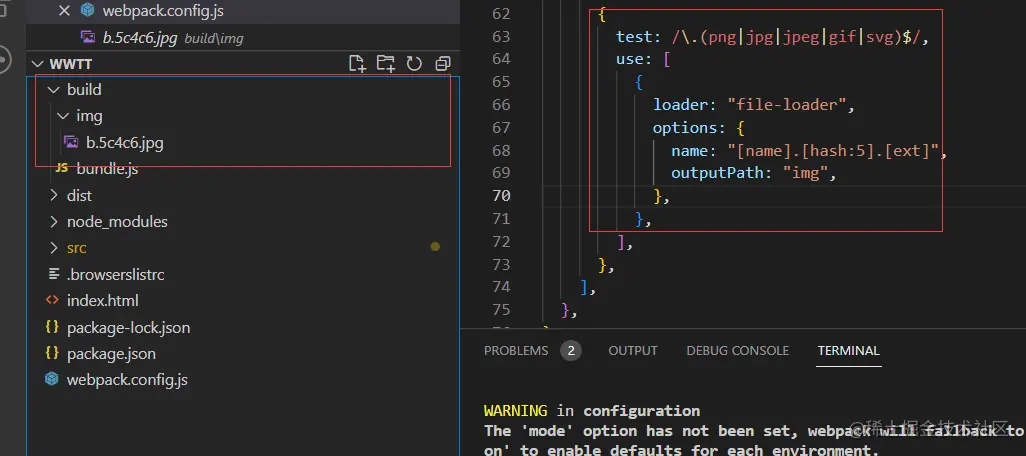Open package.json
The width and height of the screenshot is (1026, 456).
pyautogui.click(x=111, y=354)
